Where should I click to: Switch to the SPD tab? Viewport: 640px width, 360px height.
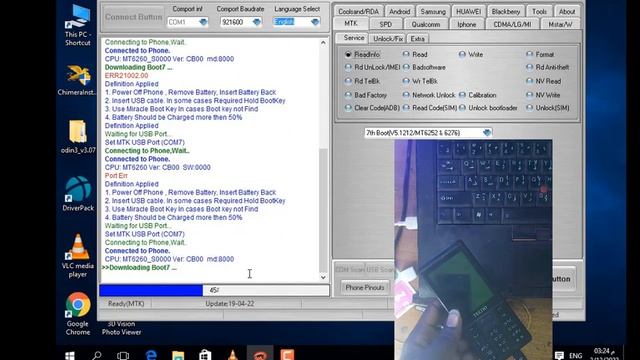385,24
